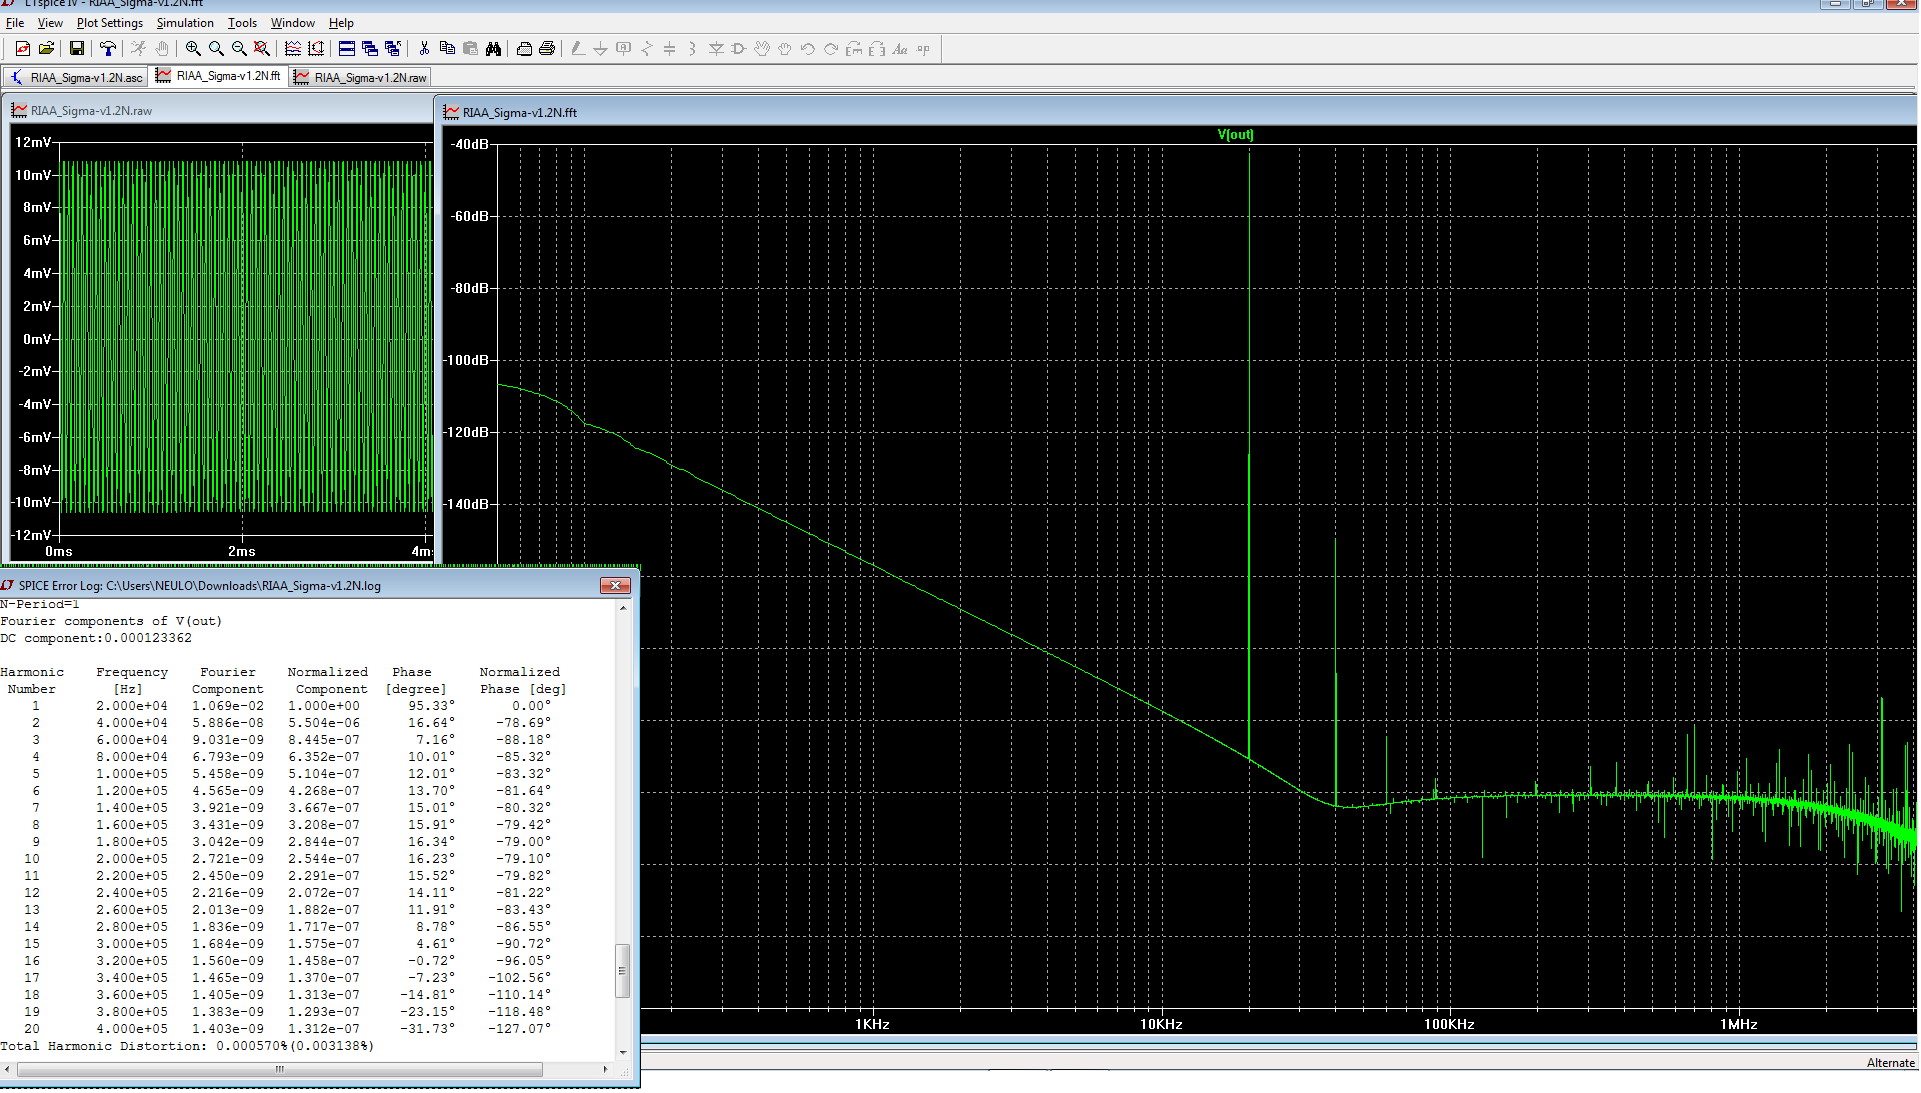The height and width of the screenshot is (1093, 1921).
Task: Click the Open file folder icon
Action: [46, 48]
